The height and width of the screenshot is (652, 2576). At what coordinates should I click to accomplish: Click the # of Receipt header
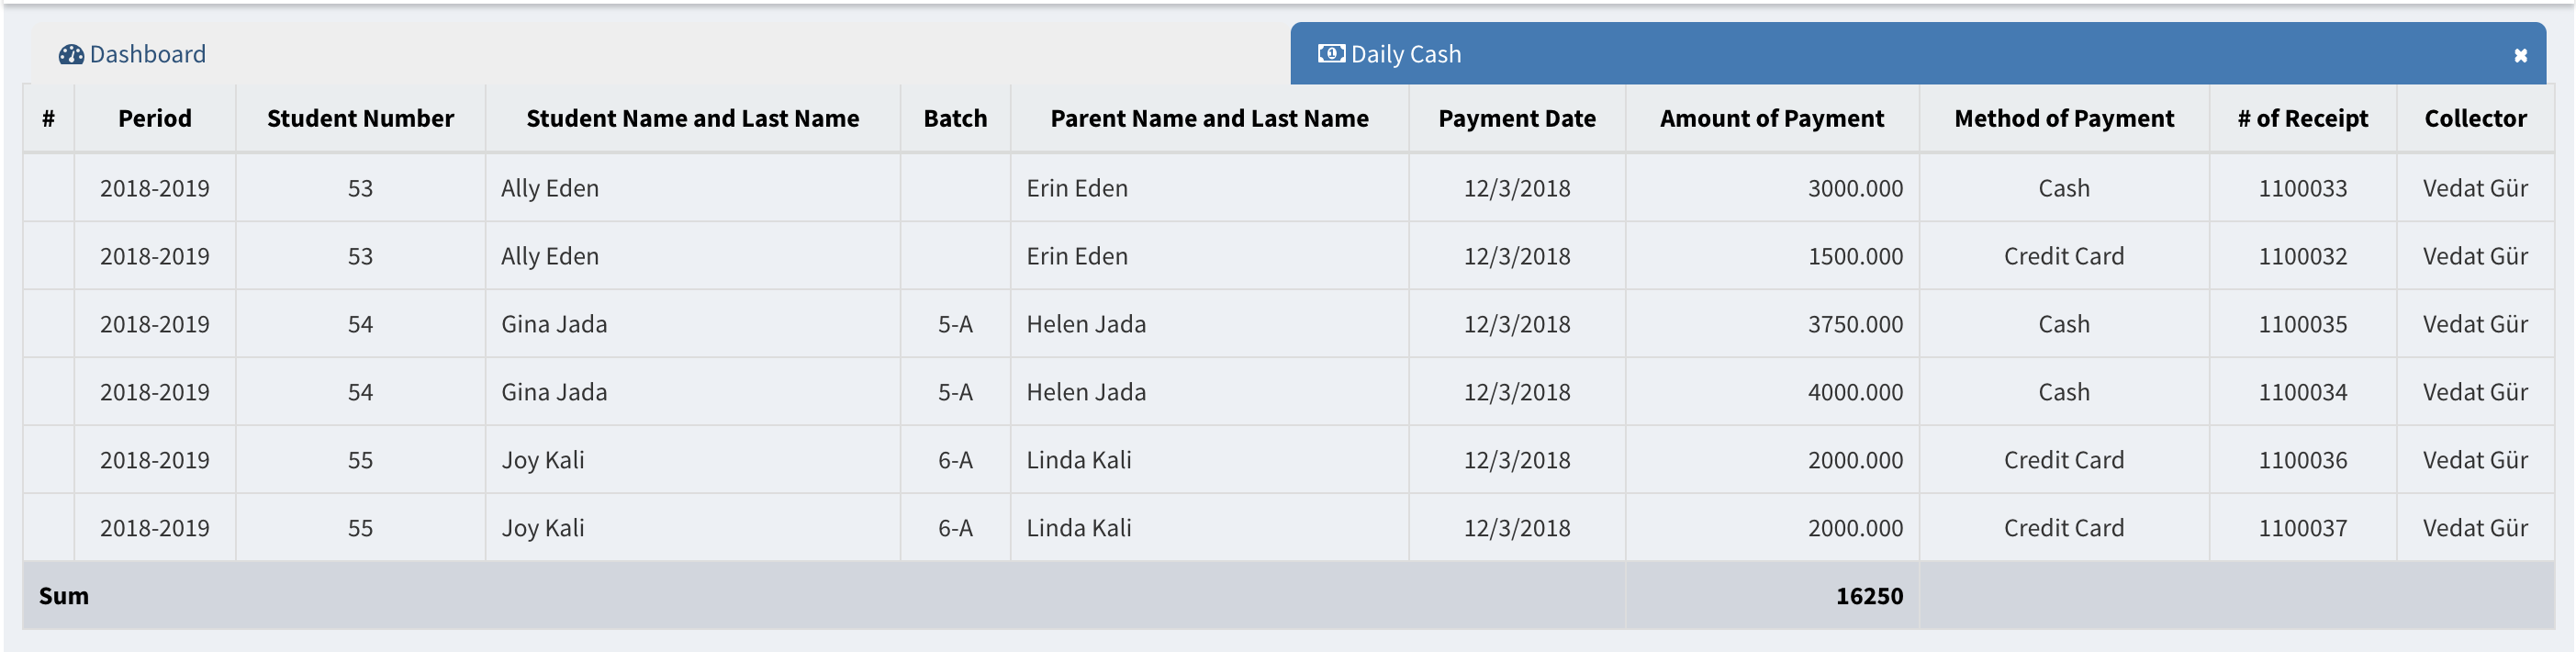[2302, 118]
